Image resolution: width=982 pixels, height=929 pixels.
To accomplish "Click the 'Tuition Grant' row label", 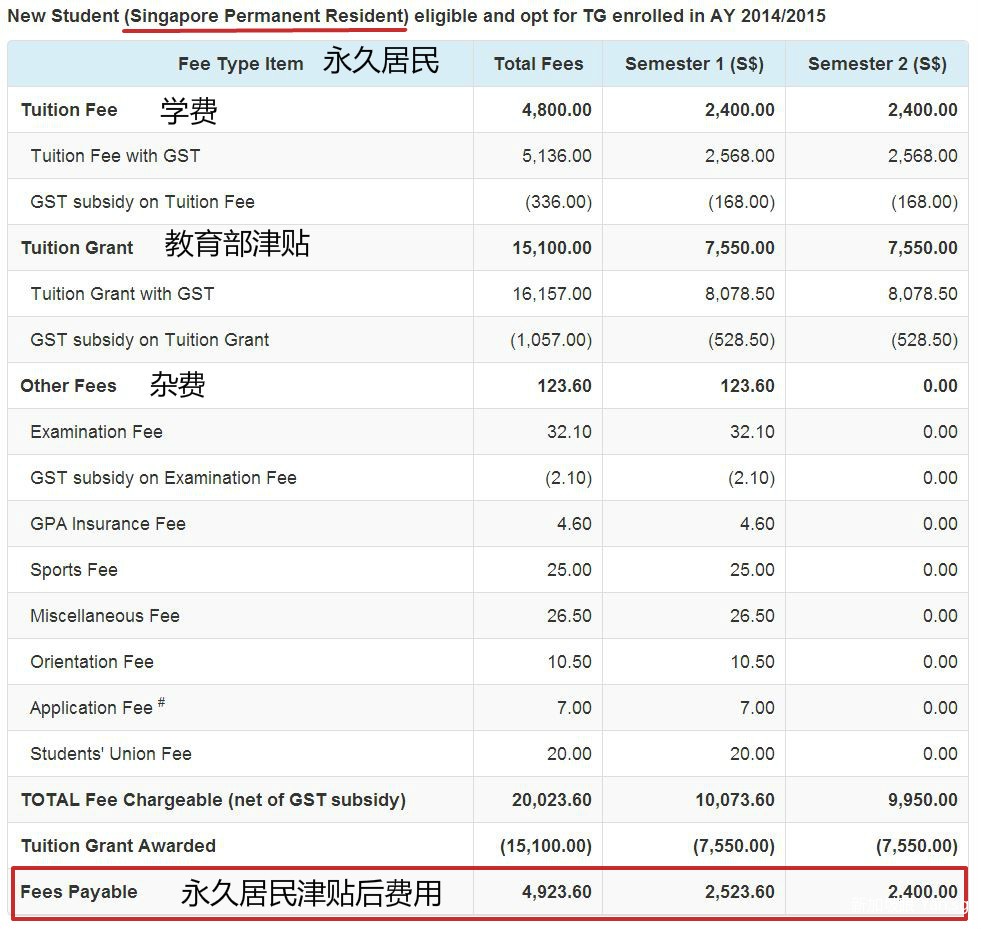I will pyautogui.click(x=77, y=248).
